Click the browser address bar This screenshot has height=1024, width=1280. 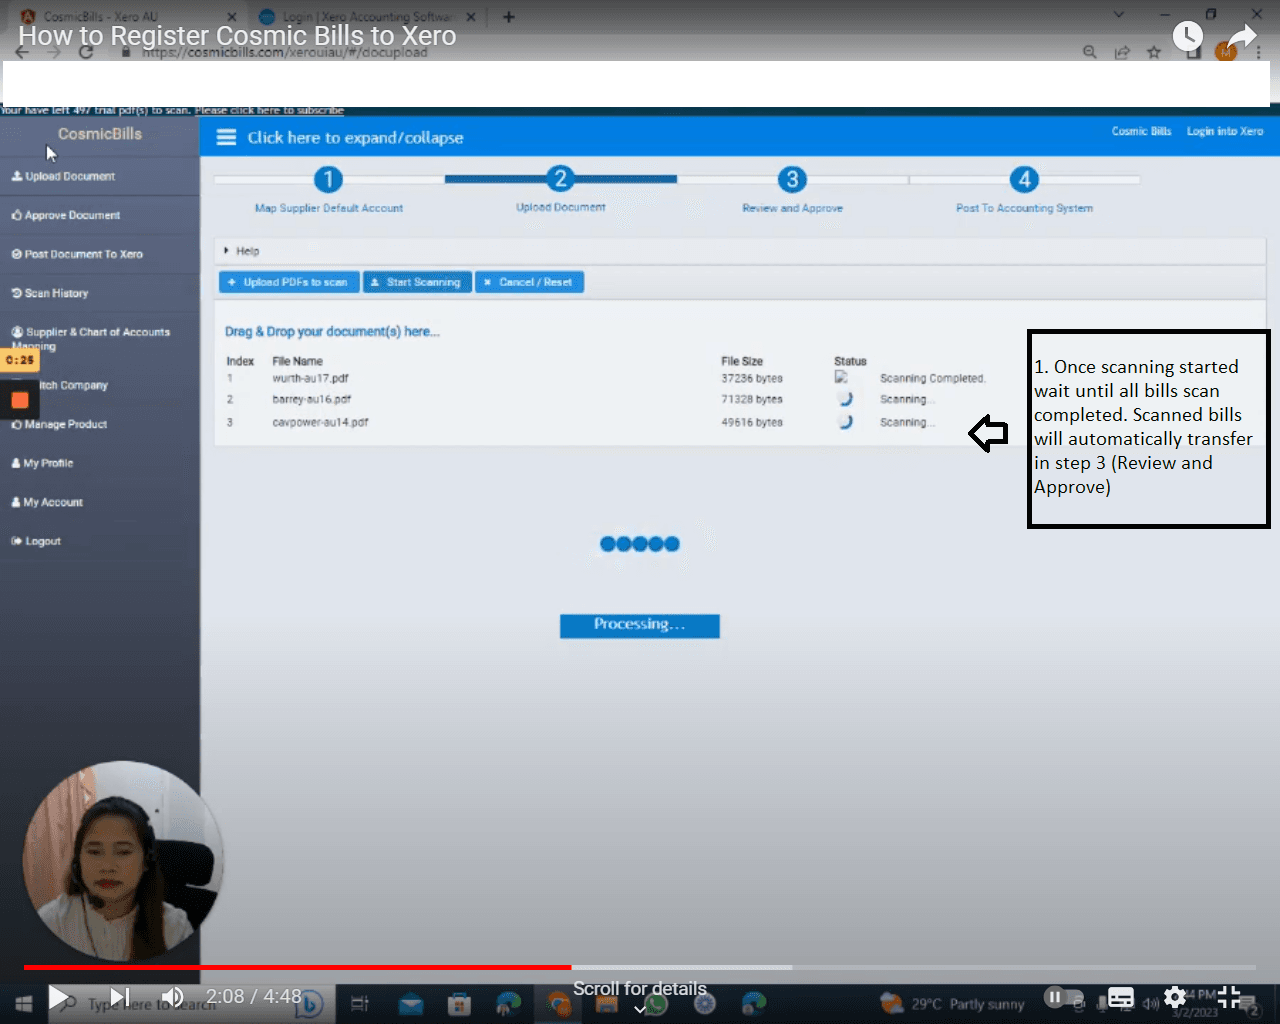click(x=600, y=52)
